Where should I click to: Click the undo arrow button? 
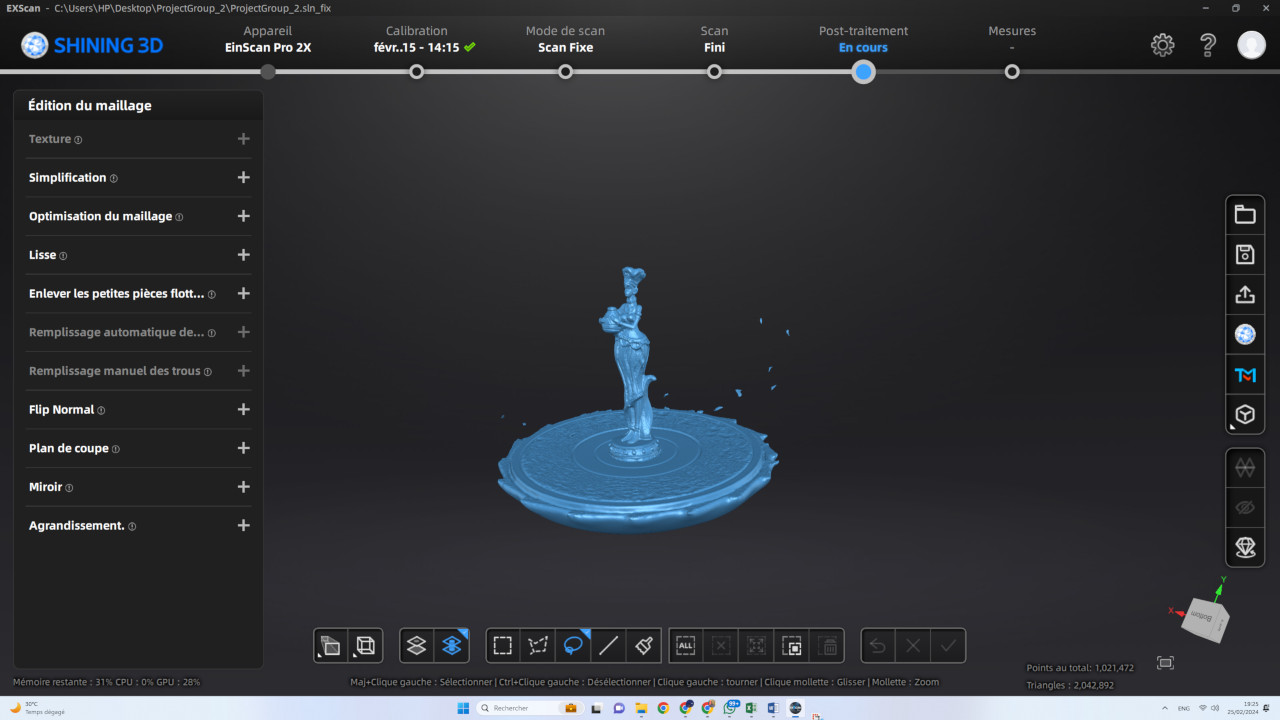pos(878,646)
